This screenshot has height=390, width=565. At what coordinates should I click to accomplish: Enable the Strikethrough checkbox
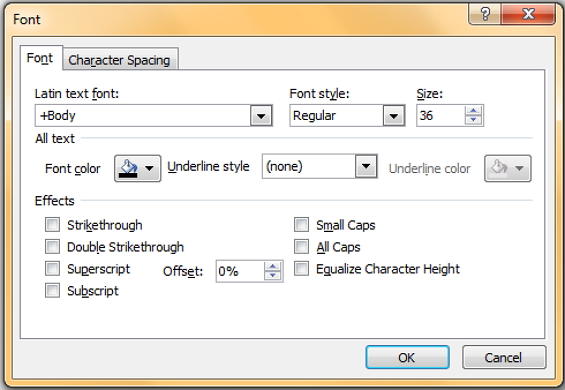[x=53, y=225]
